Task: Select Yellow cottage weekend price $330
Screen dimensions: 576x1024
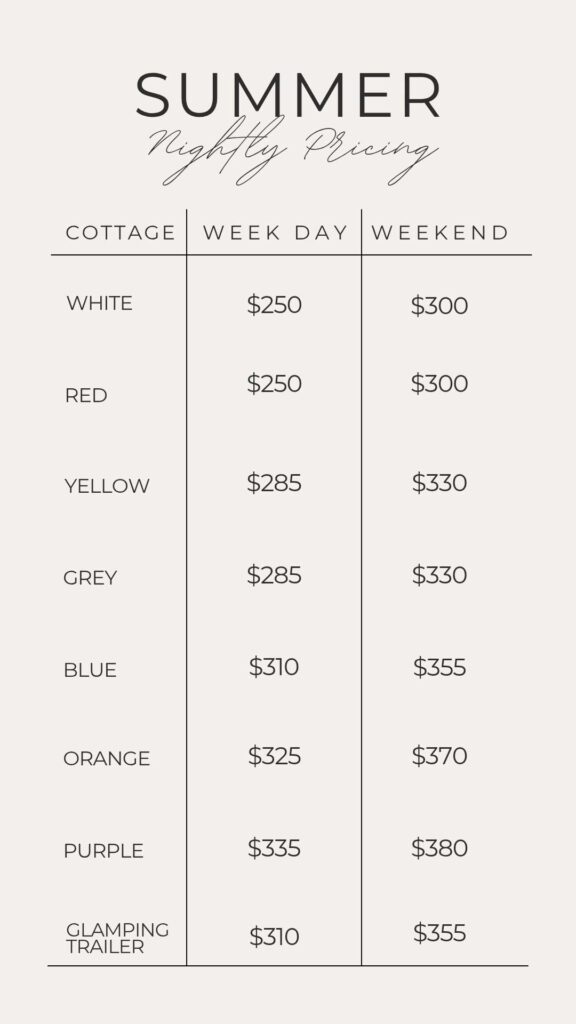Action: pos(440,483)
